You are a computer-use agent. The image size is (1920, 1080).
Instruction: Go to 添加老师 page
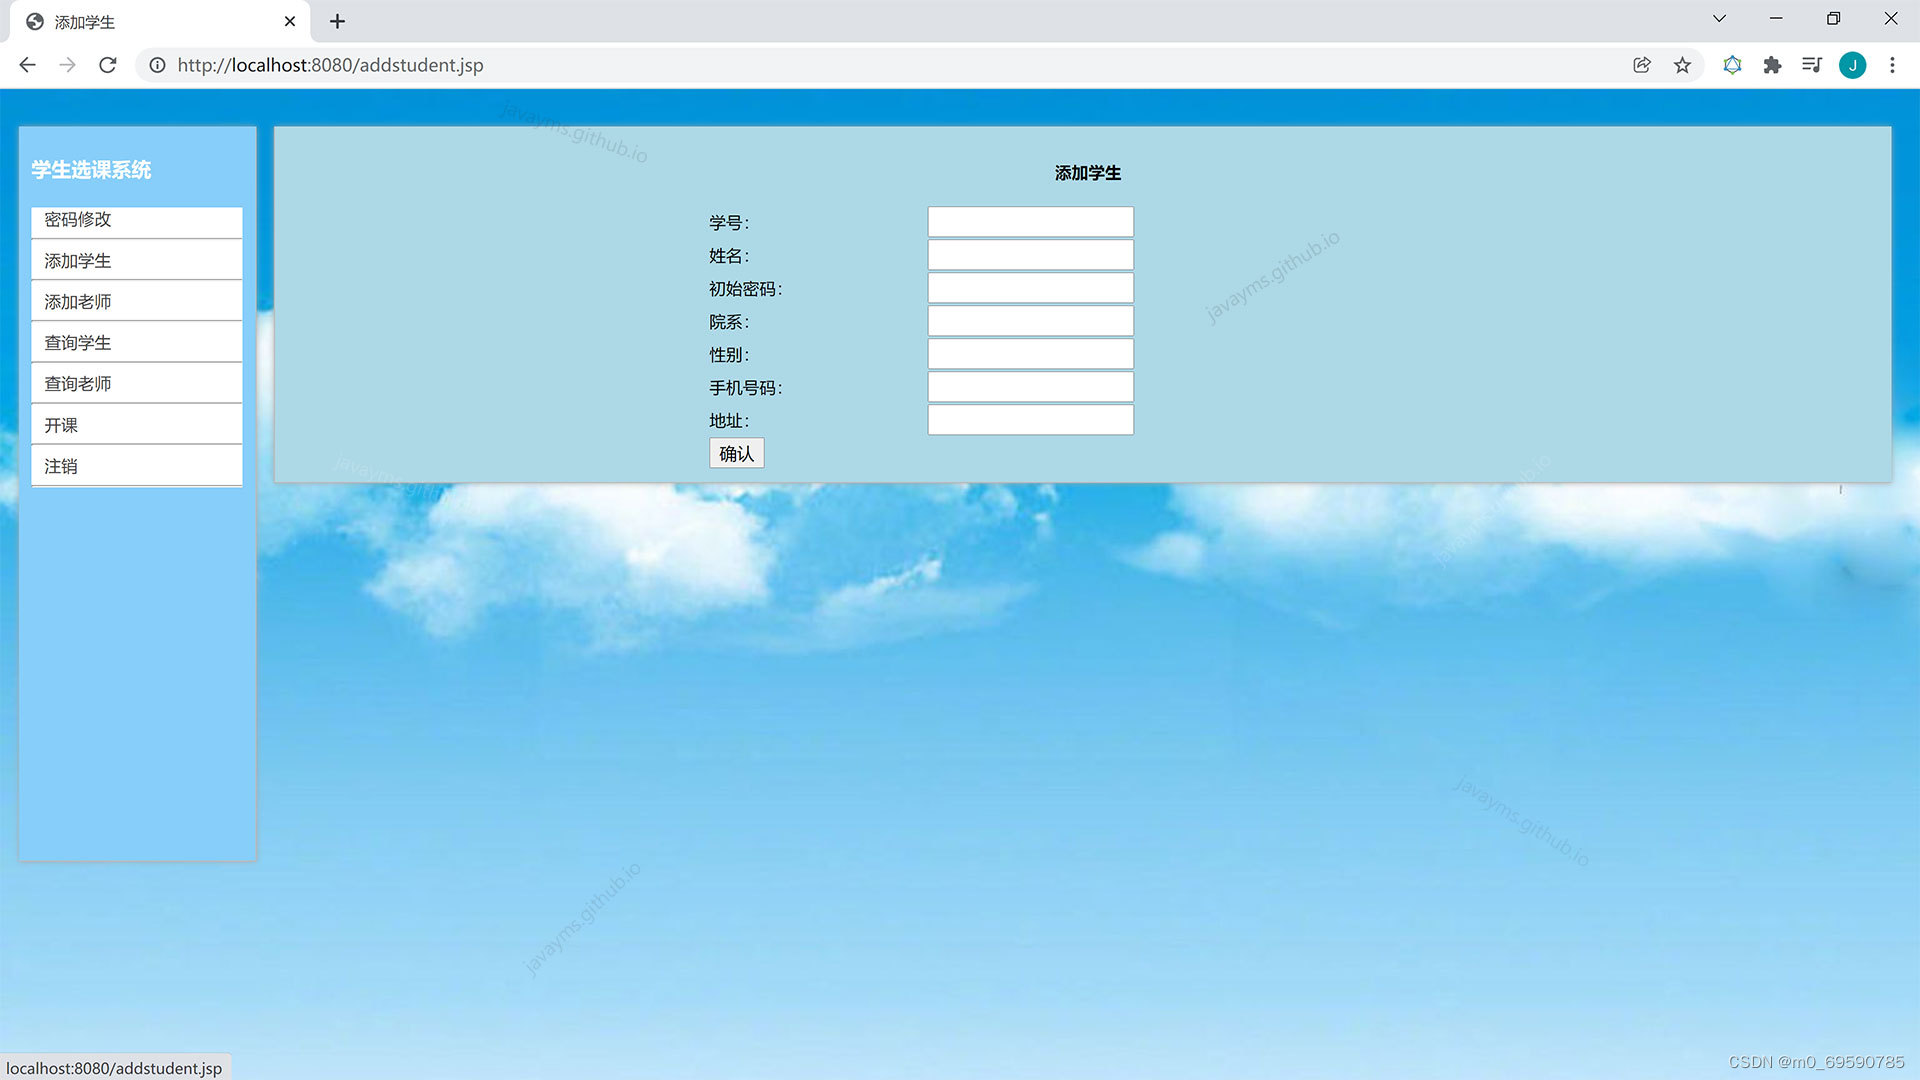(78, 302)
